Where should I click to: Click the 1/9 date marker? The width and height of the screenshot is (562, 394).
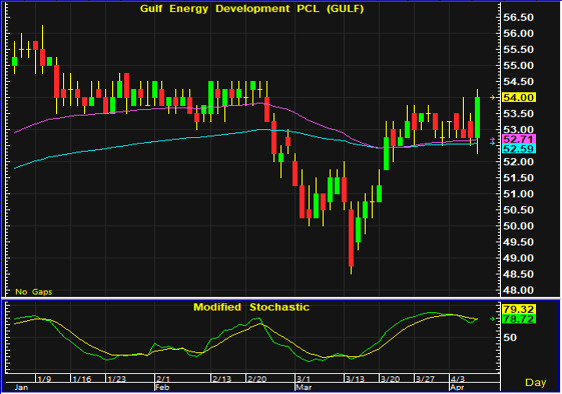point(44,379)
